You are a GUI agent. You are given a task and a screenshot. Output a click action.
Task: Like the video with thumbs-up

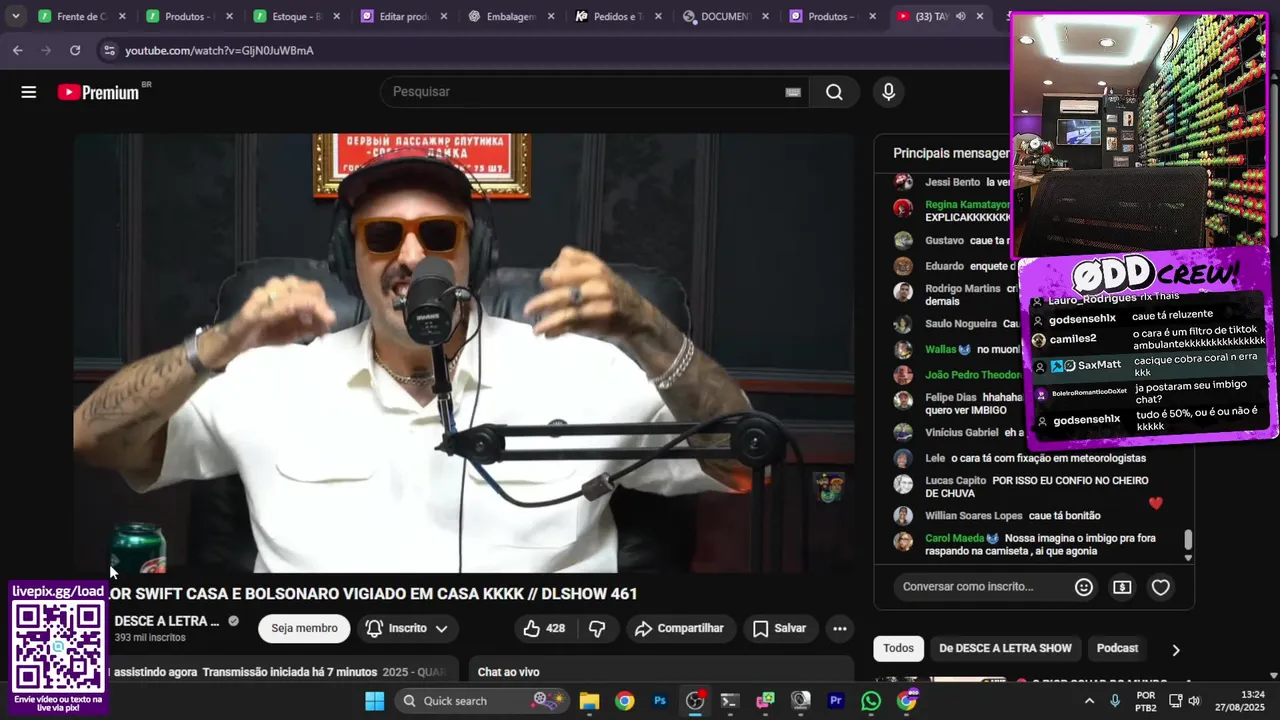pos(543,628)
